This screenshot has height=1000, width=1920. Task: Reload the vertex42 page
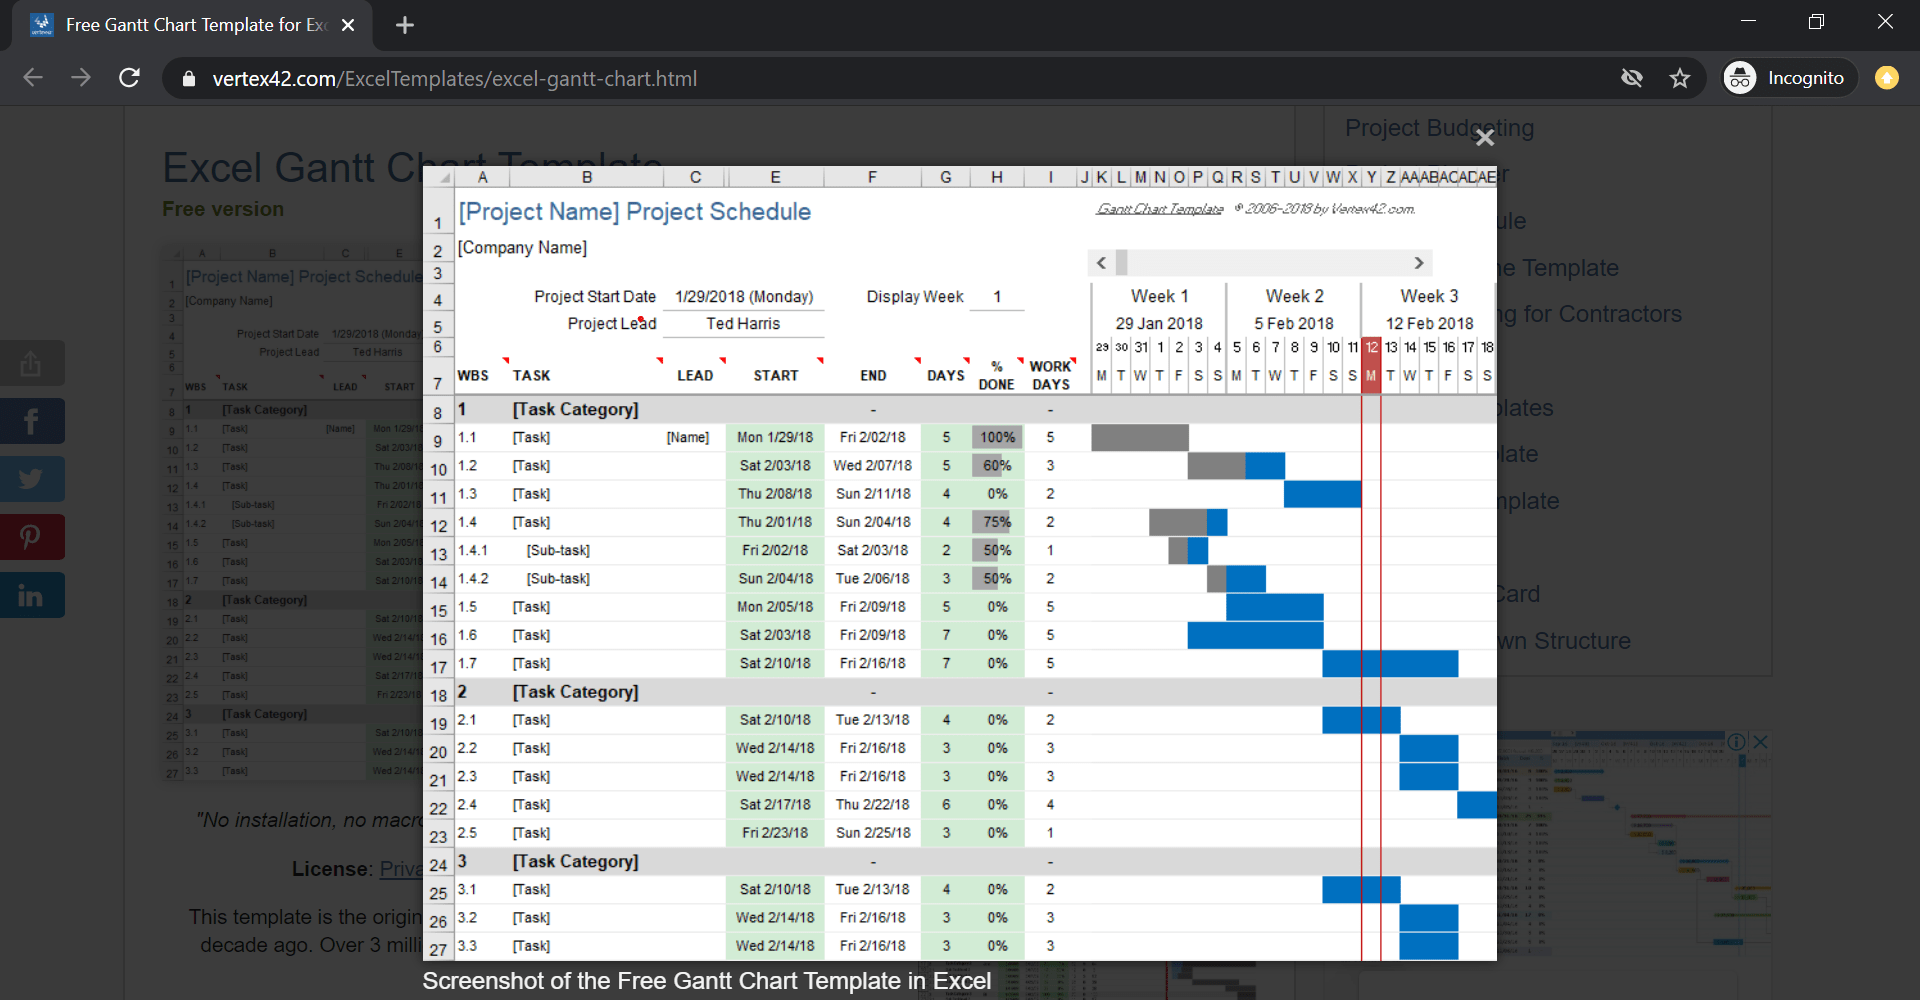[x=129, y=78]
